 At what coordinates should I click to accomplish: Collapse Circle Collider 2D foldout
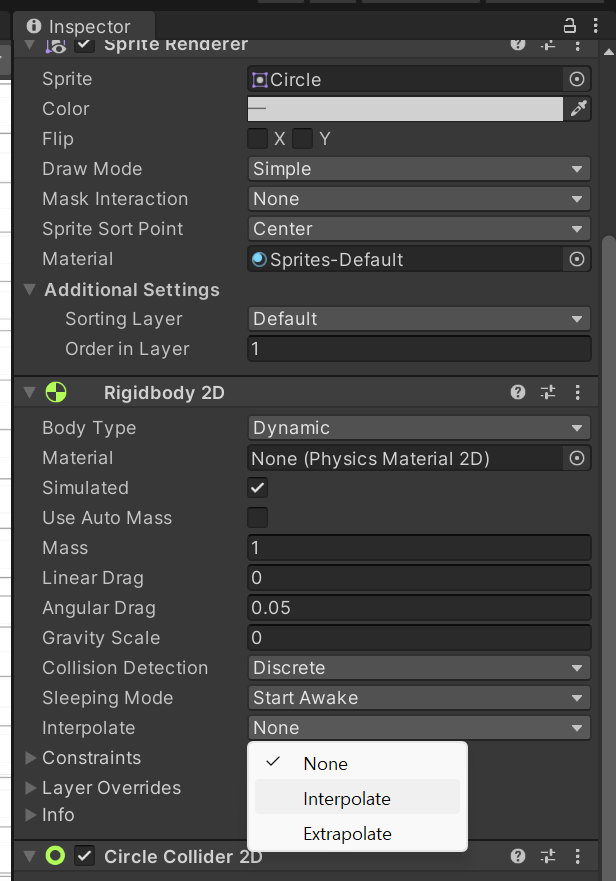[30, 856]
